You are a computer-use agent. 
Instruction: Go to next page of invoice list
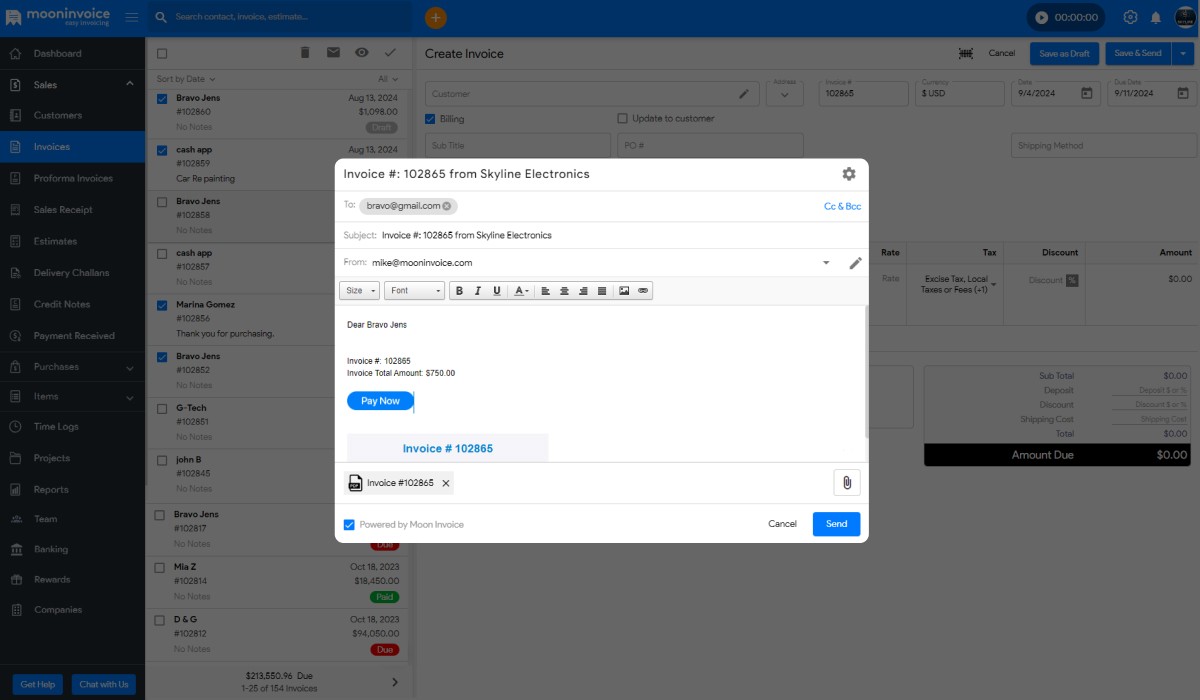tap(395, 682)
